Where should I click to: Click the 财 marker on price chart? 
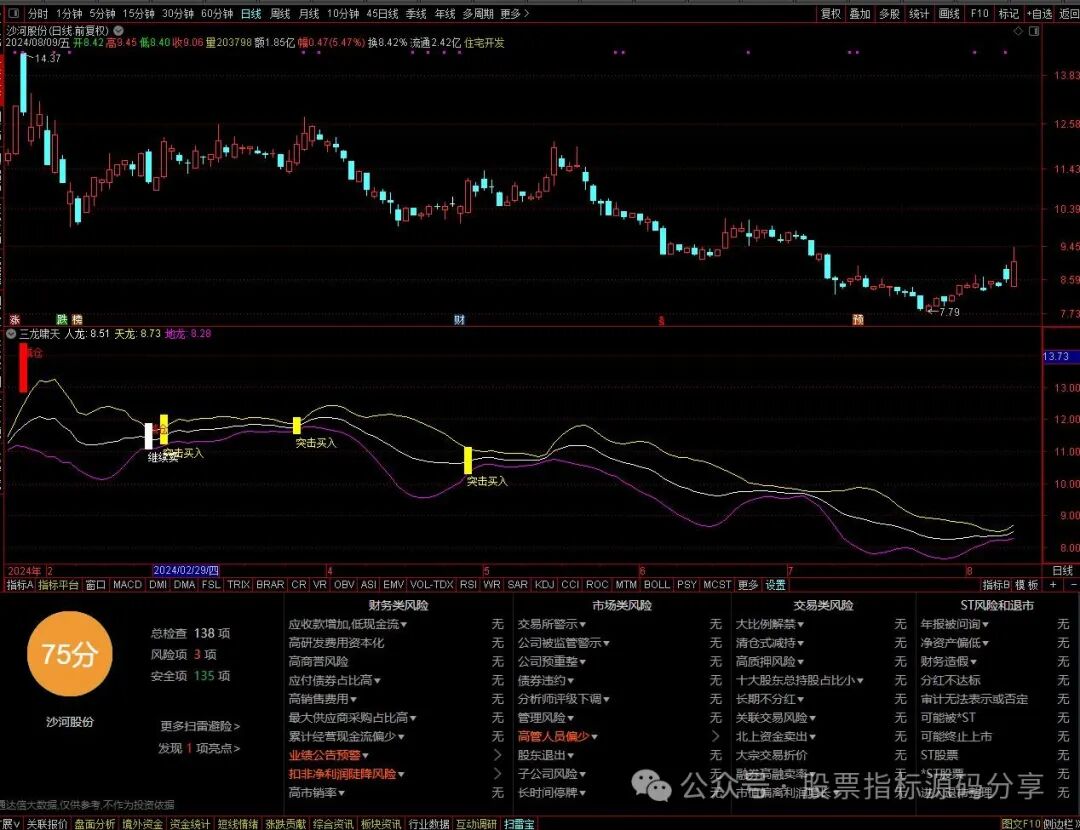point(459,320)
